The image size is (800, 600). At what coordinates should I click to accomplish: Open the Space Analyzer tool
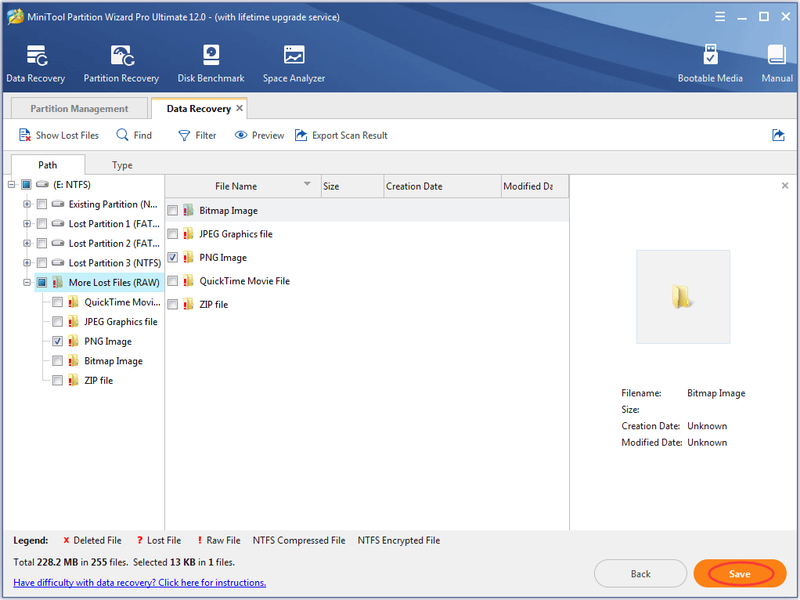[294, 64]
